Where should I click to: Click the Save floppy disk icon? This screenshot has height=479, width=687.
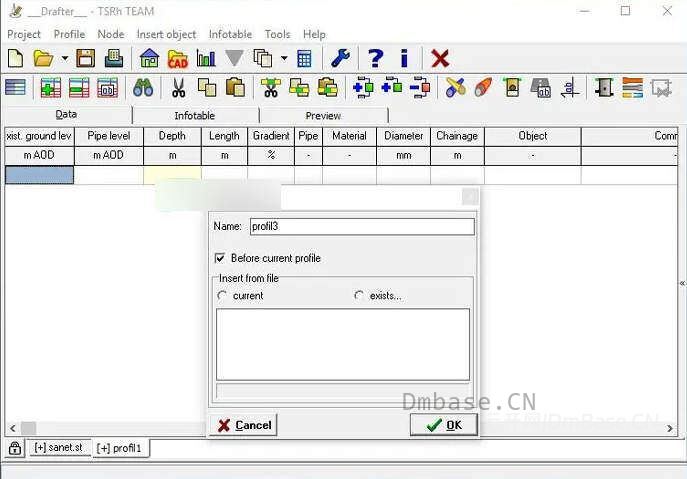point(85,58)
